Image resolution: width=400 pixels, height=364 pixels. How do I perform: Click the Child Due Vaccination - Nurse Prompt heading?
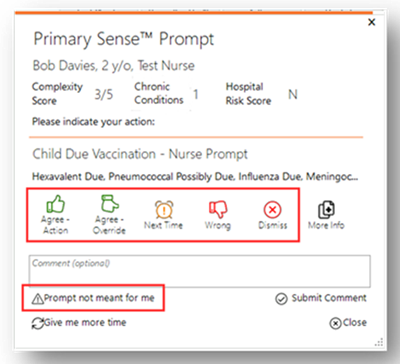pos(140,154)
